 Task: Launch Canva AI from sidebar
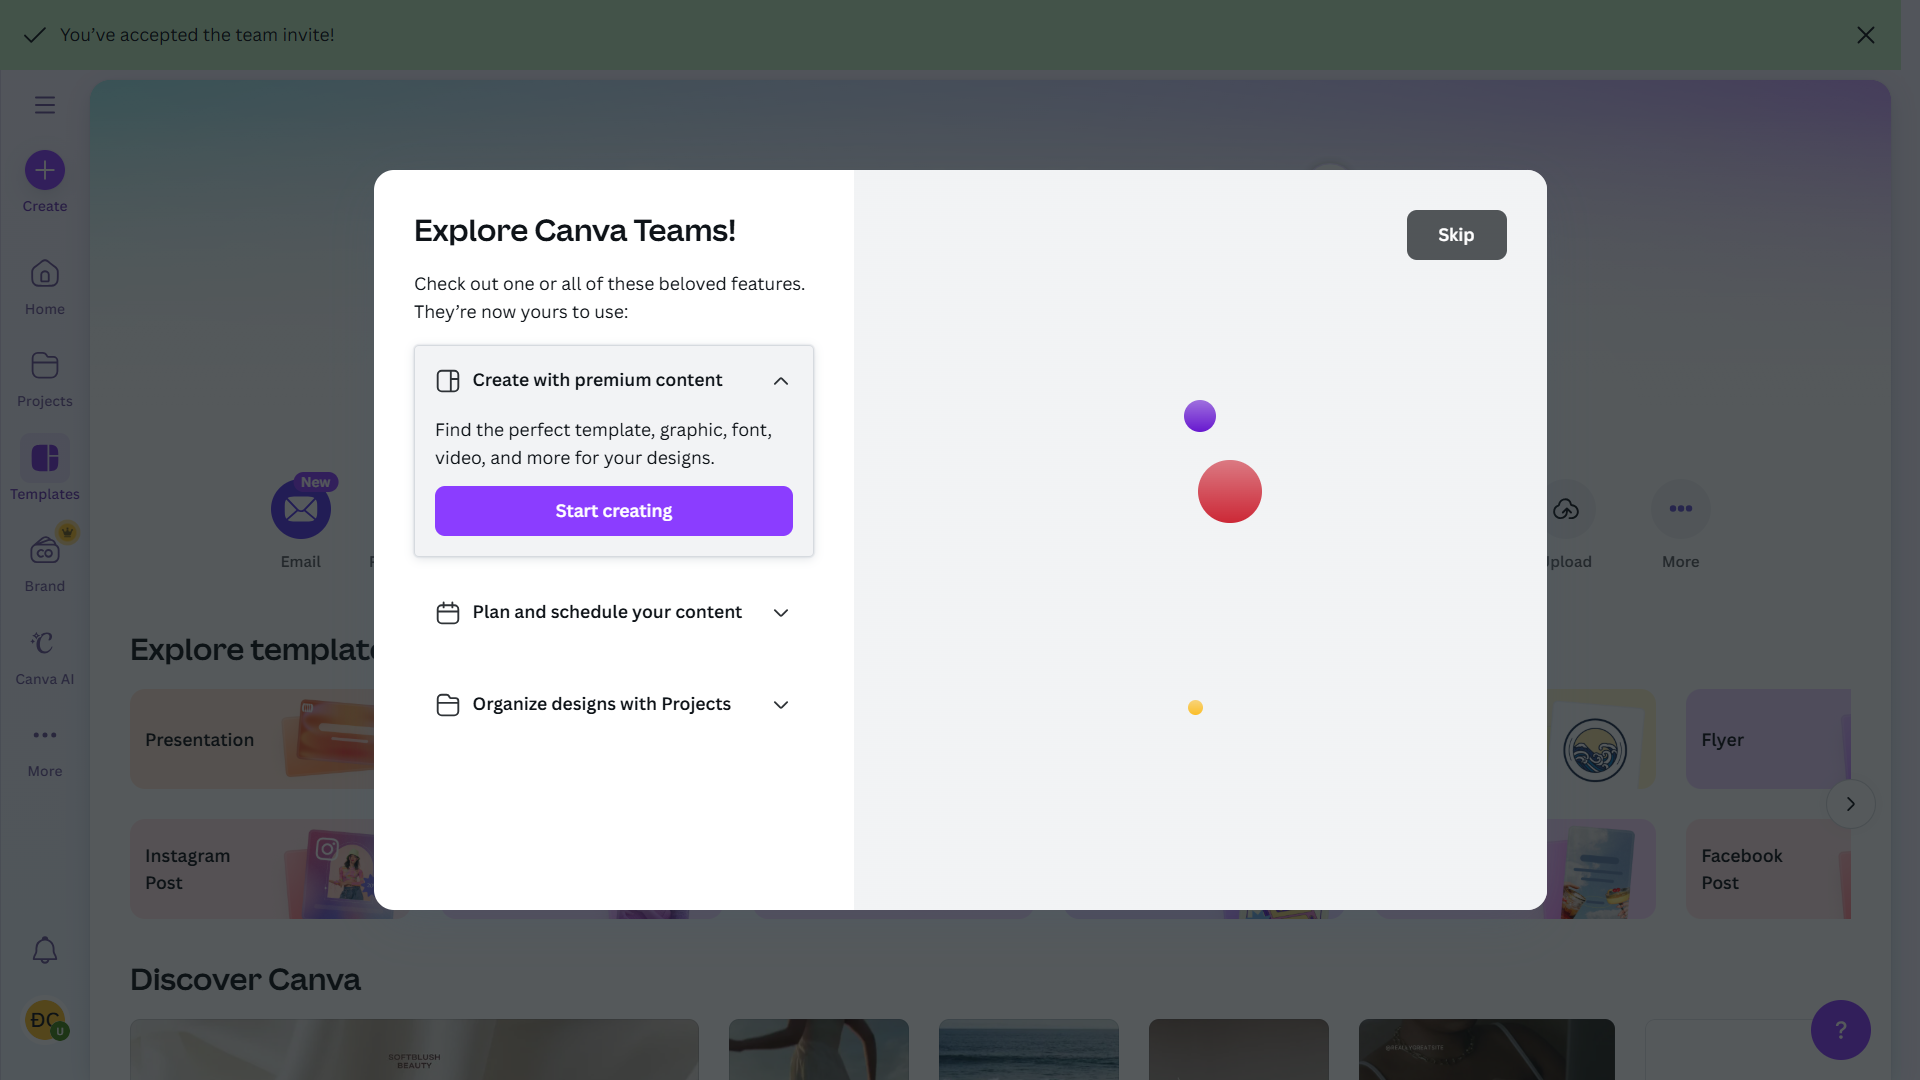[45, 644]
